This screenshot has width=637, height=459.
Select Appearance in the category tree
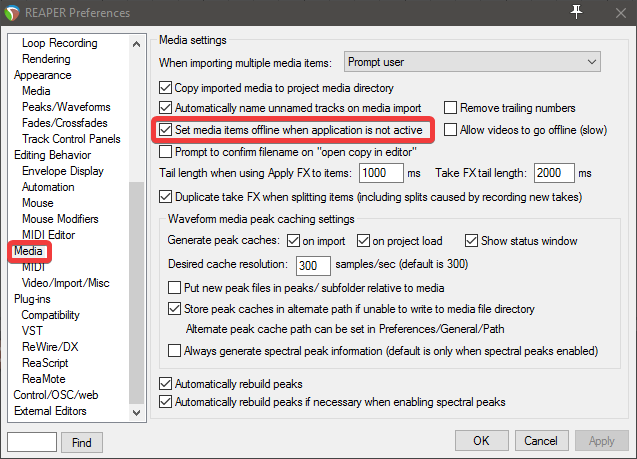[x=42, y=75]
